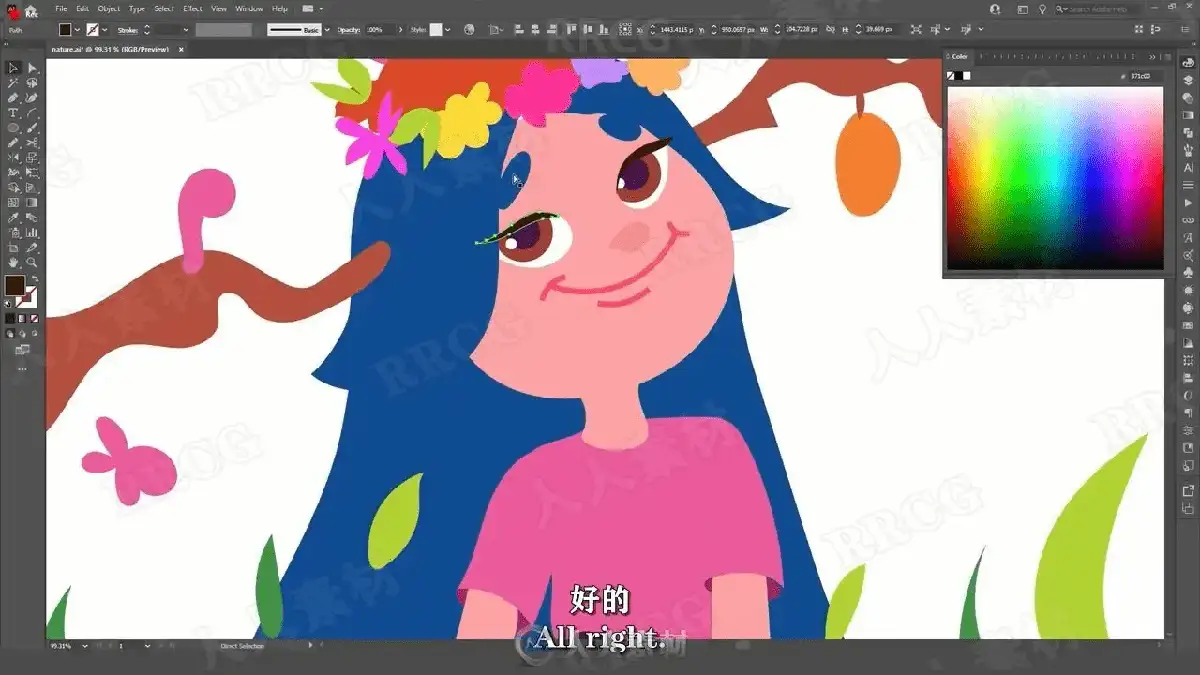Image resolution: width=1200 pixels, height=675 pixels.
Task: Change the screen mode in the toolbar
Action: 21,350
